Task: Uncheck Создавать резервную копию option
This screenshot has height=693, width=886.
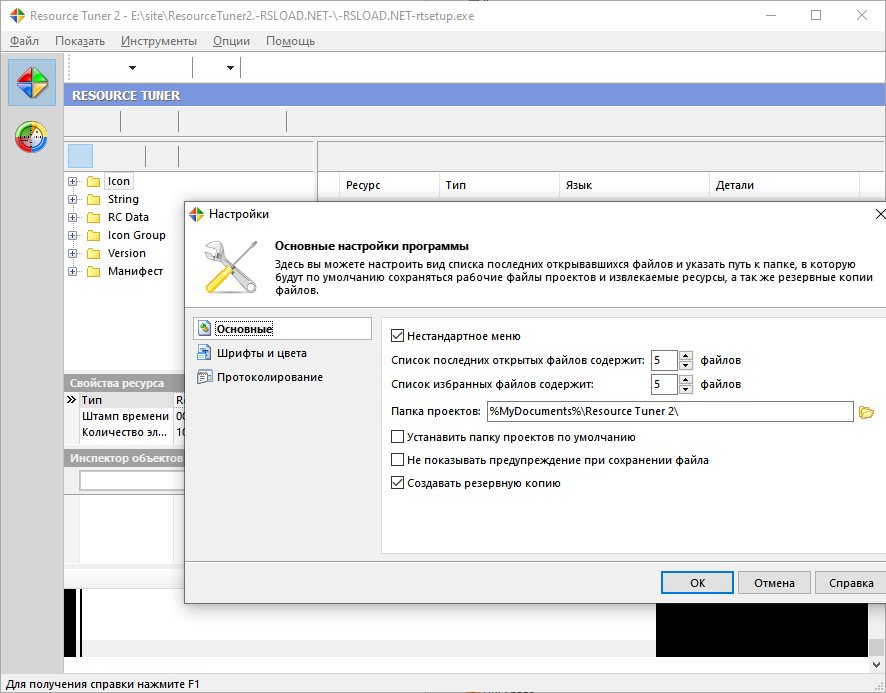Action: 398,483
